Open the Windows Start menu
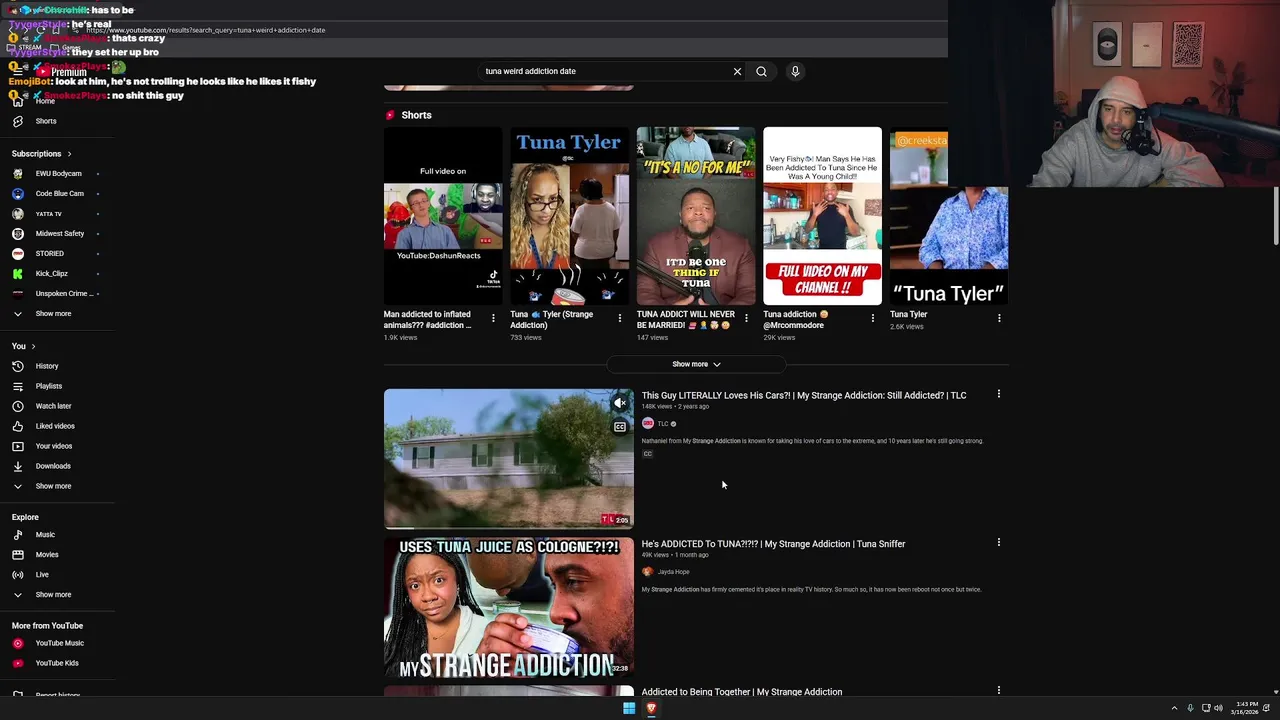 pos(629,708)
